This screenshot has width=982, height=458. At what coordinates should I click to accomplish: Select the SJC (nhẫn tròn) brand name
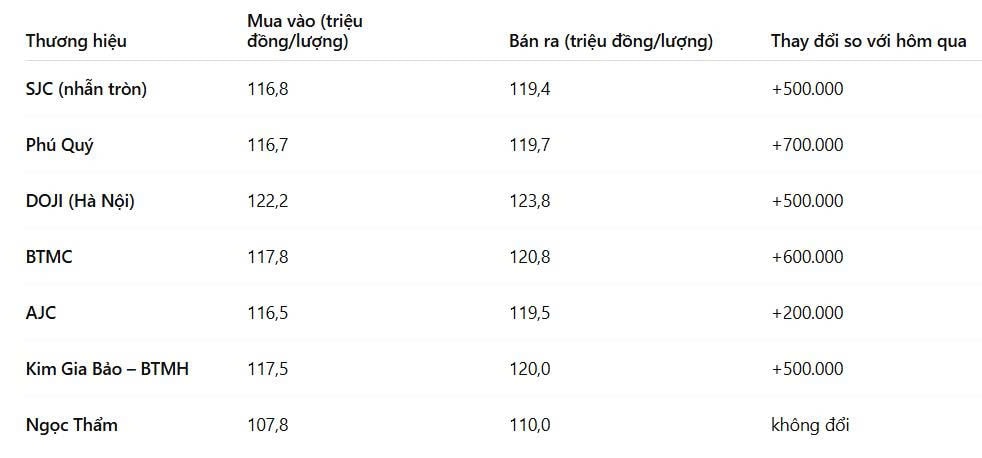click(x=86, y=89)
